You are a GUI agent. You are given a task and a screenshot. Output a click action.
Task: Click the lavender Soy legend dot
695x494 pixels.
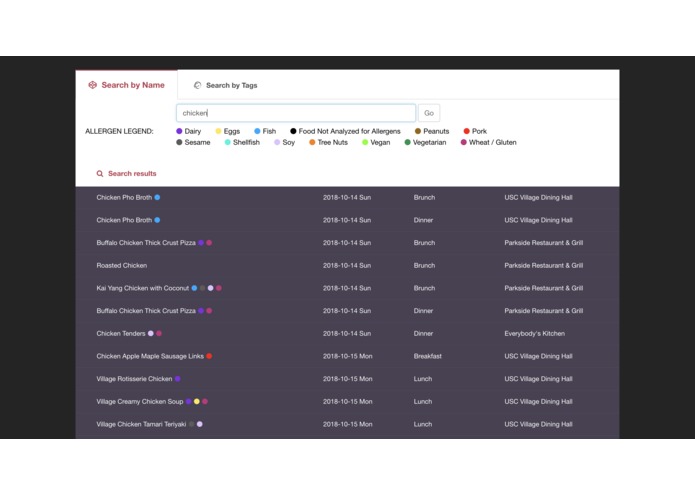(x=277, y=142)
